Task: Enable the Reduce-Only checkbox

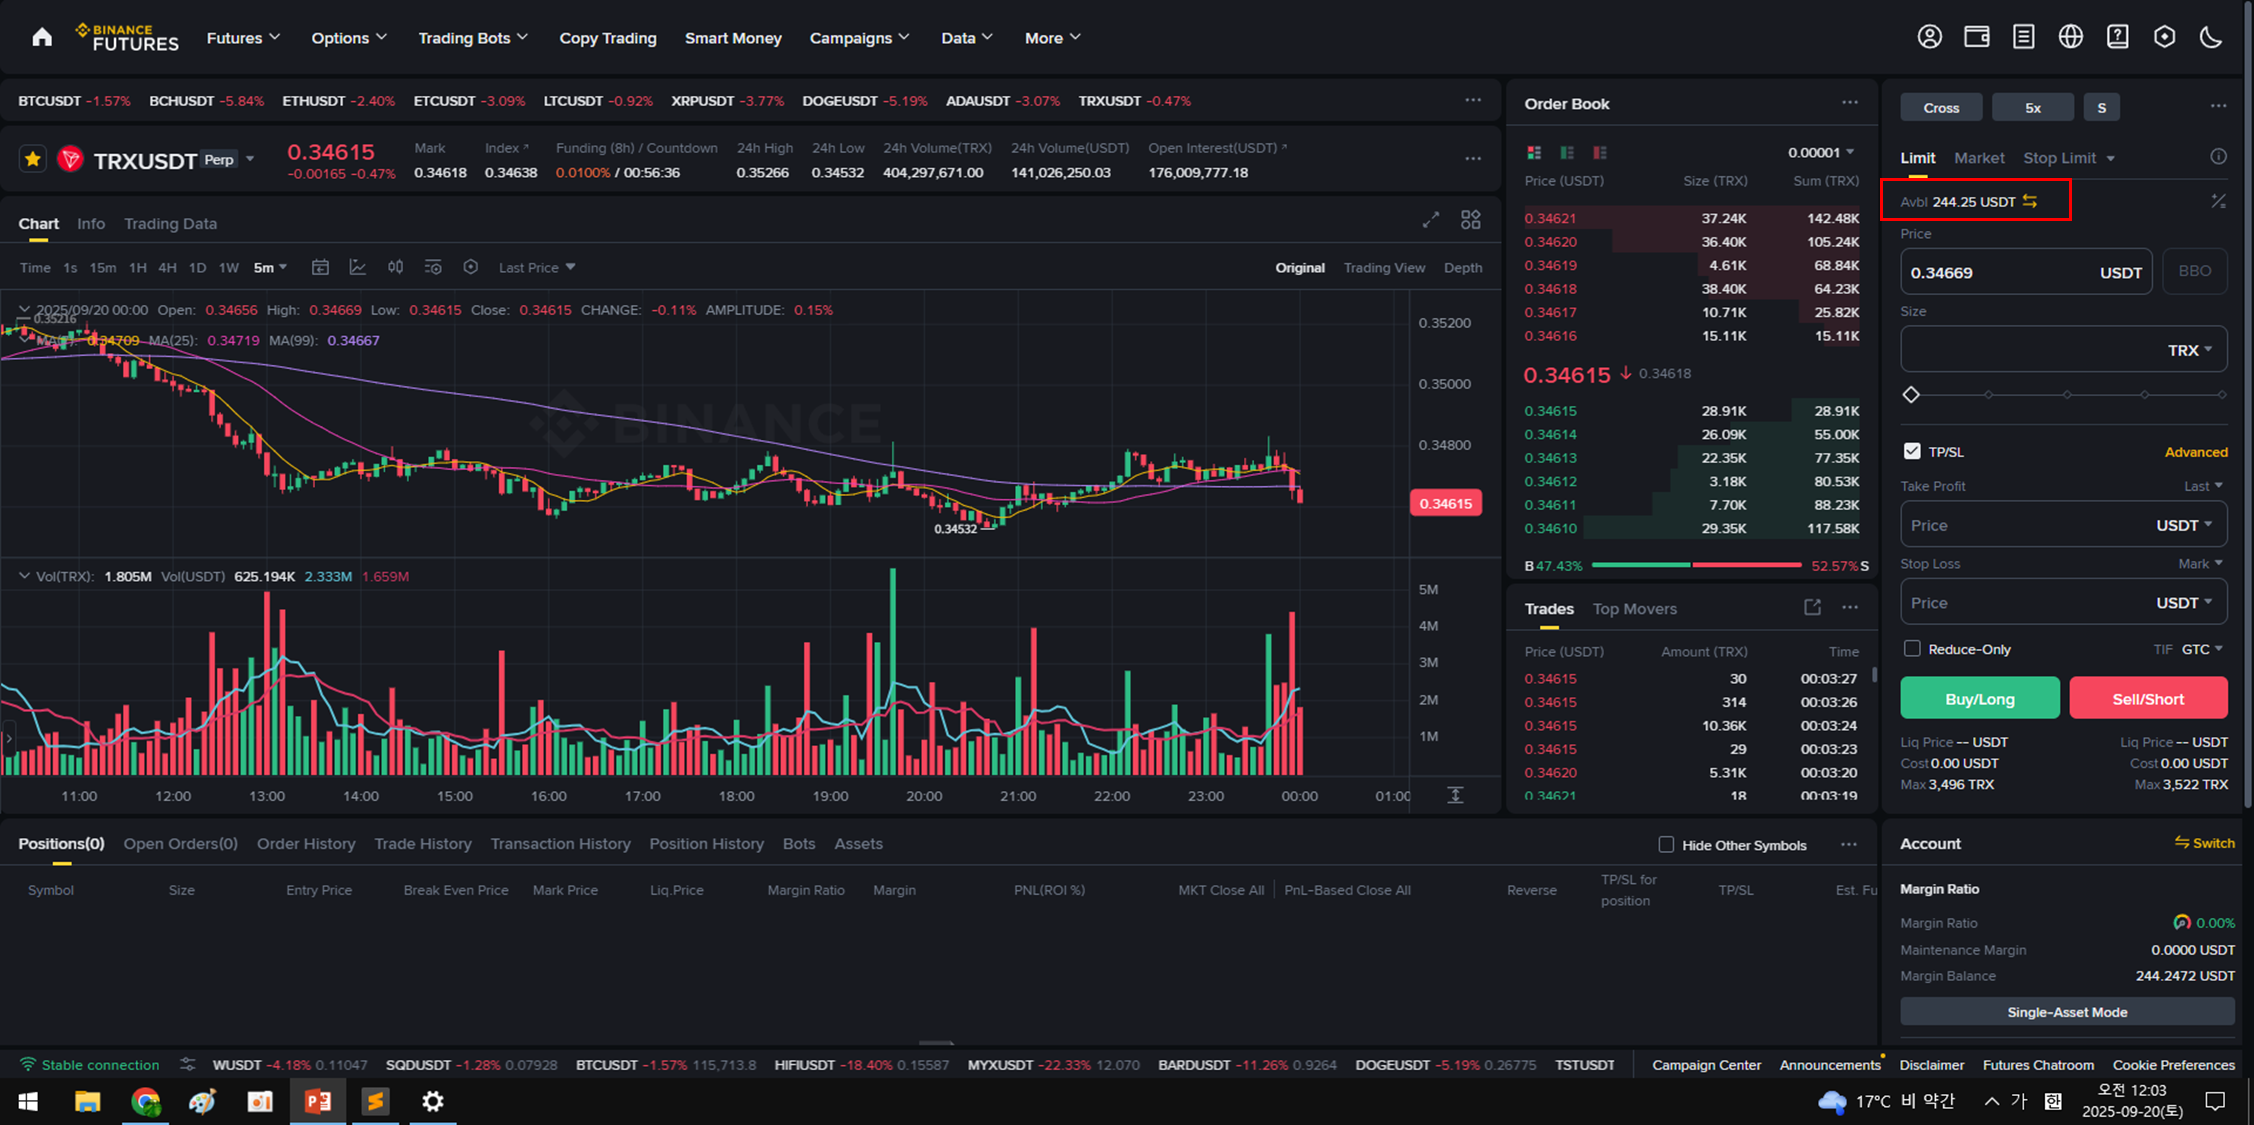Action: [x=1912, y=648]
